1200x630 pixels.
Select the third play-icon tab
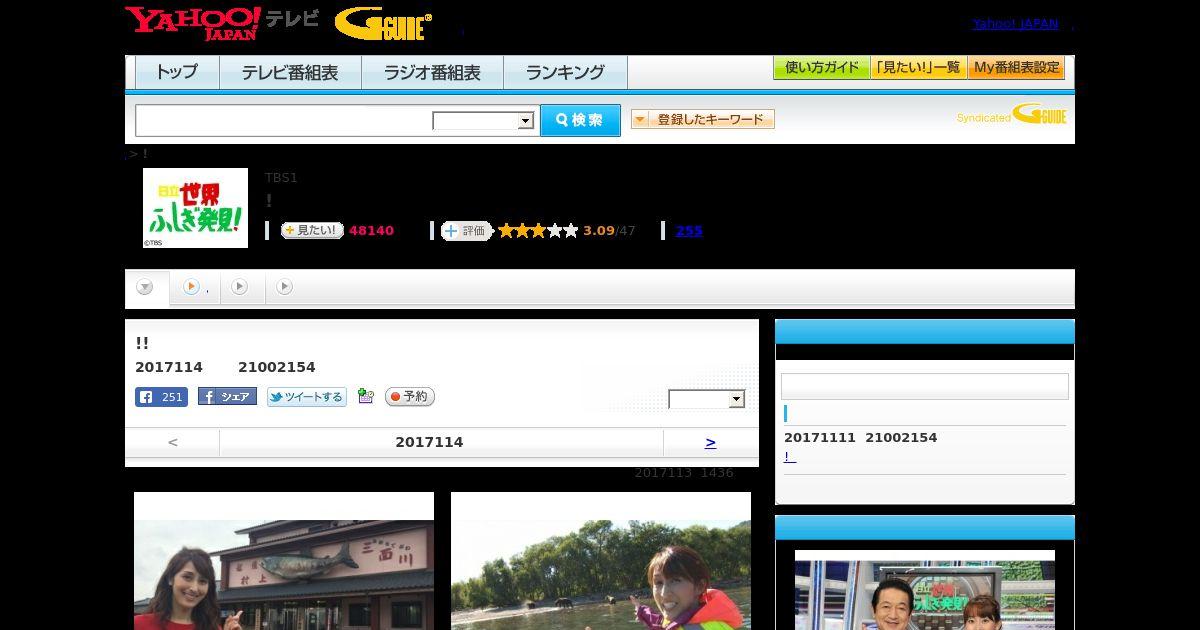(240, 287)
